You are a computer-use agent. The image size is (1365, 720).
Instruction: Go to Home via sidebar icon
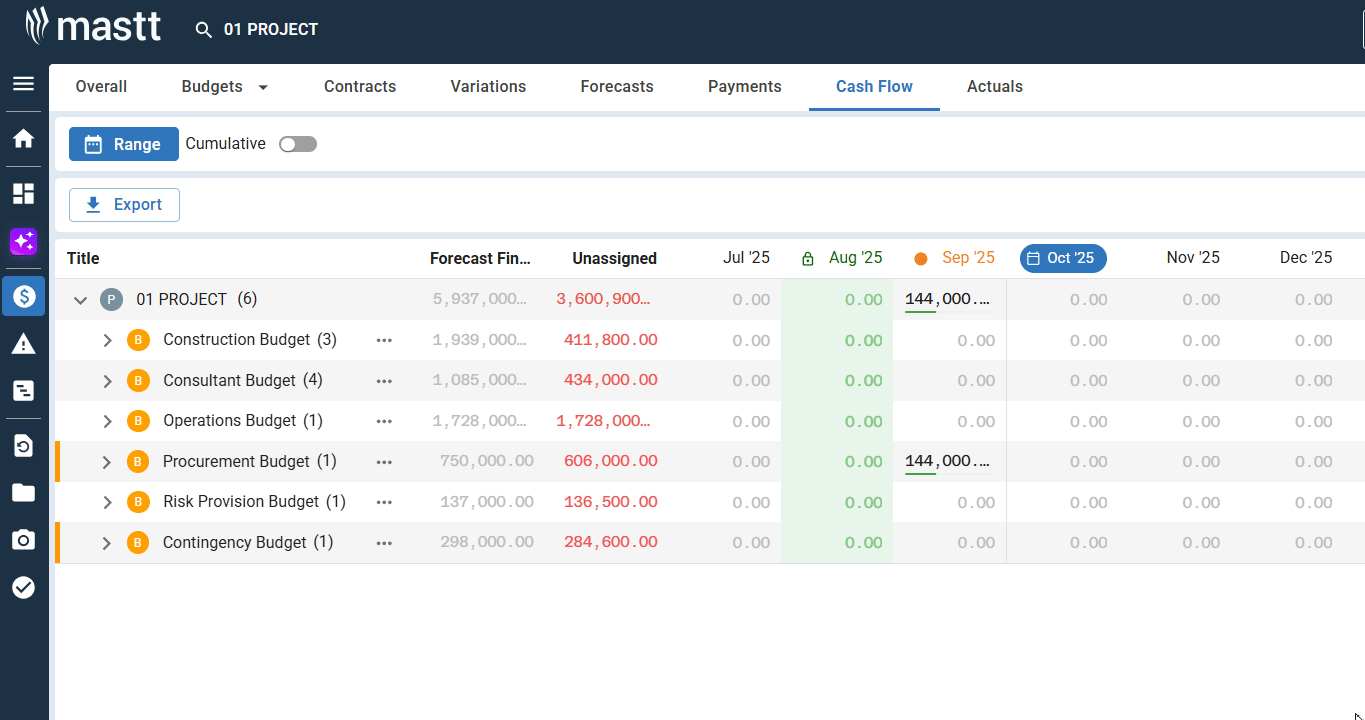[x=23, y=139]
